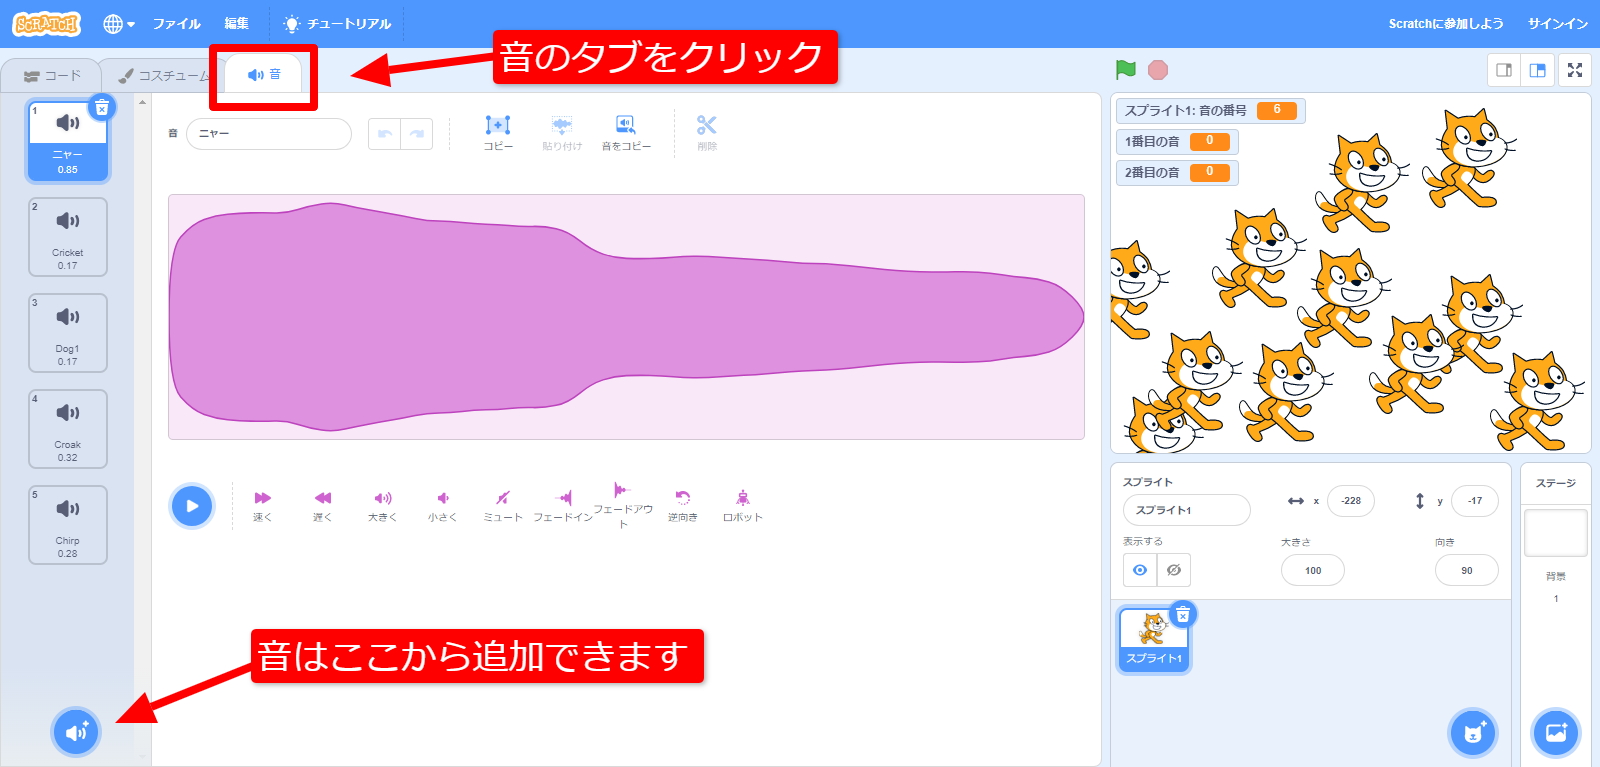Click the red stop button
Viewport: 1600px width, 767px height.
click(1158, 70)
